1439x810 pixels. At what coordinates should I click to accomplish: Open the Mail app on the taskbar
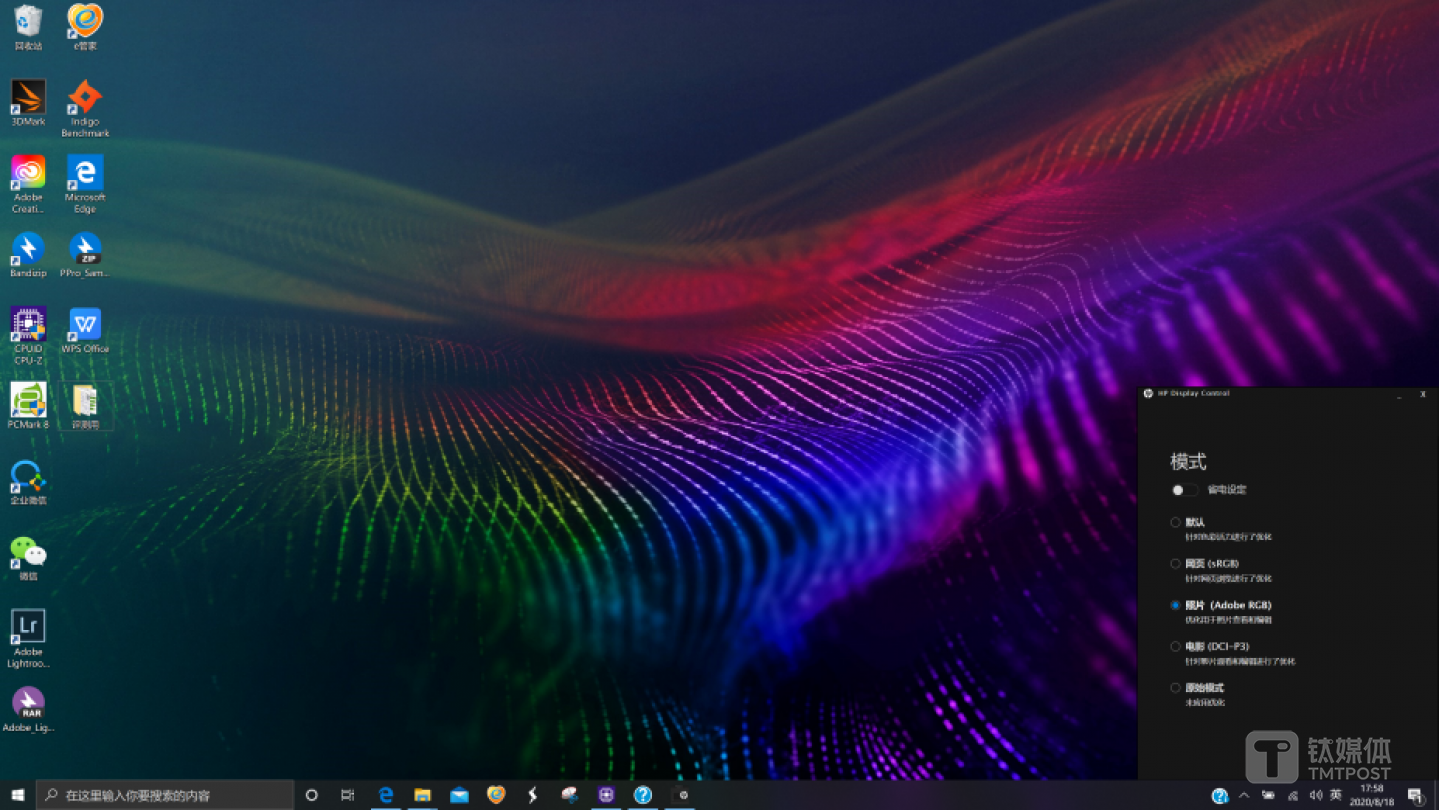[x=459, y=795]
